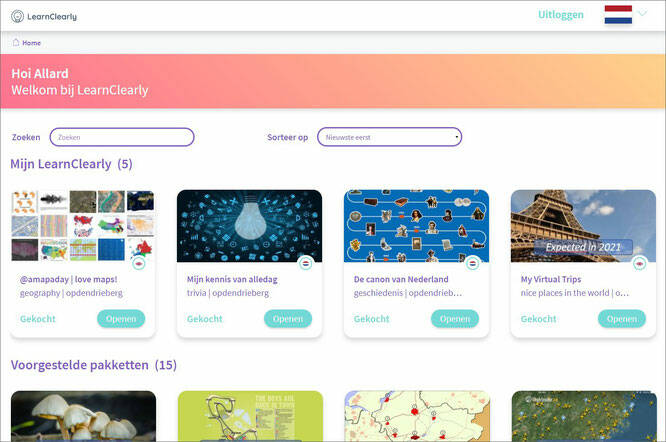
Task: Click the 'Mijn LearnClearly (5)' heading
Action: point(71,164)
